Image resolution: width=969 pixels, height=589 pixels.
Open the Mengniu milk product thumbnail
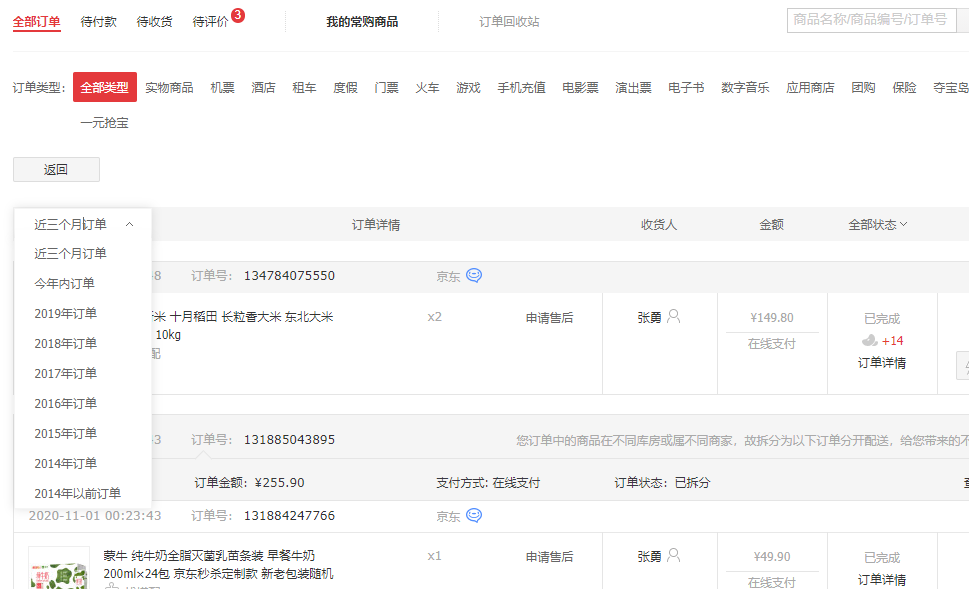point(59,568)
